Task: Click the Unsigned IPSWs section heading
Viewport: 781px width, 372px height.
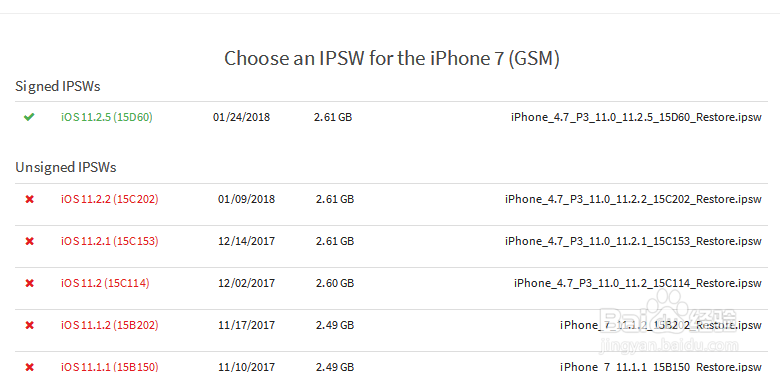Action: [66, 167]
